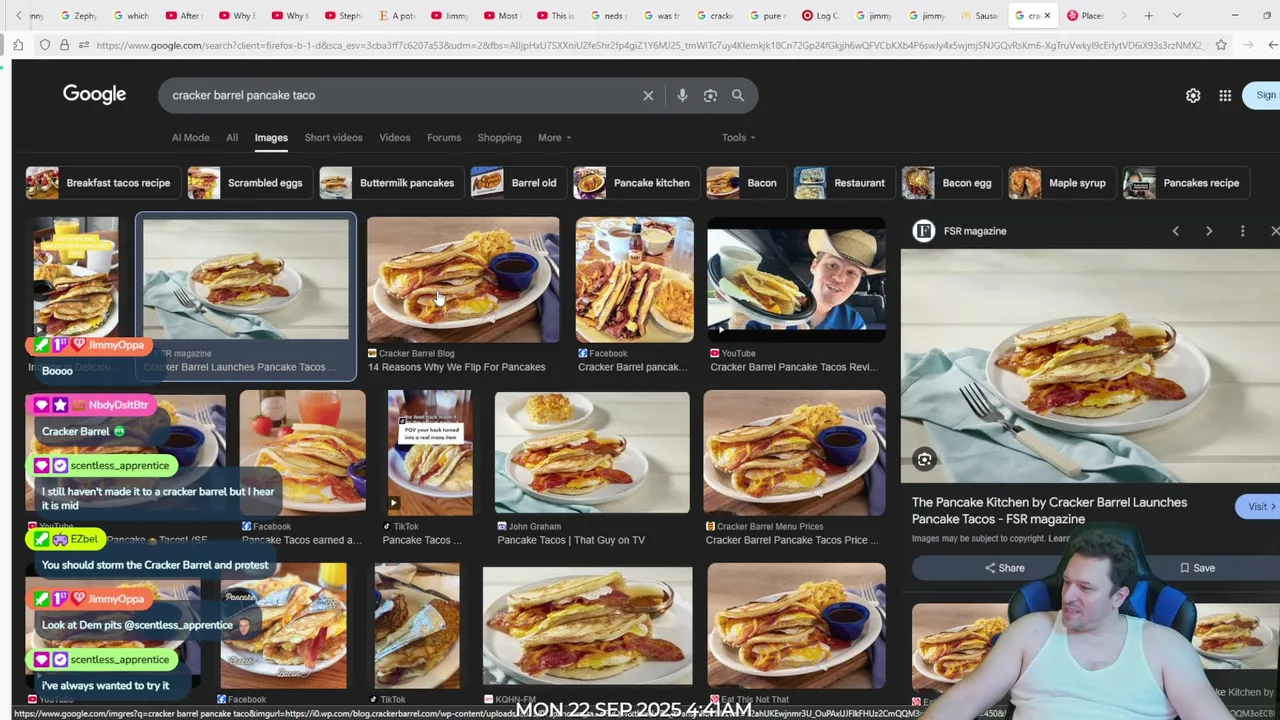Show previous image in preview panel
The image size is (1280, 720).
tap(1175, 231)
